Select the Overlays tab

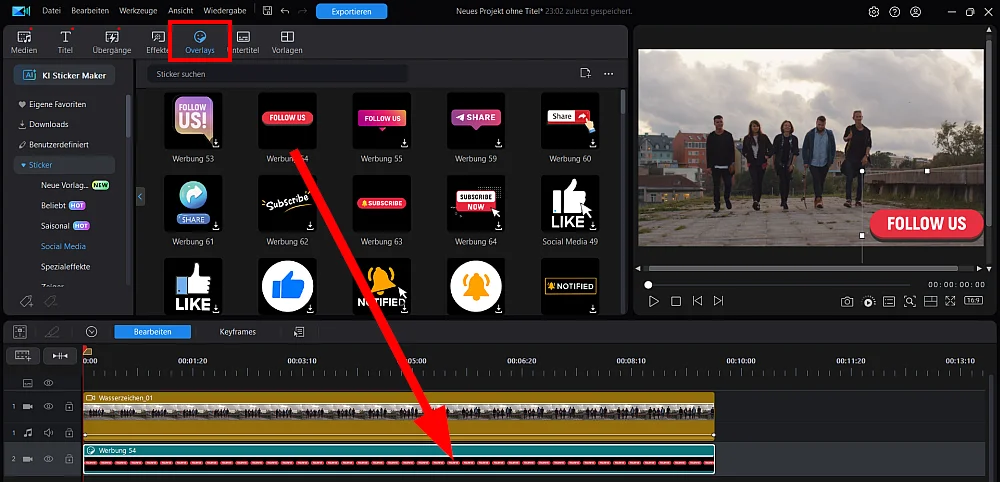click(x=200, y=42)
